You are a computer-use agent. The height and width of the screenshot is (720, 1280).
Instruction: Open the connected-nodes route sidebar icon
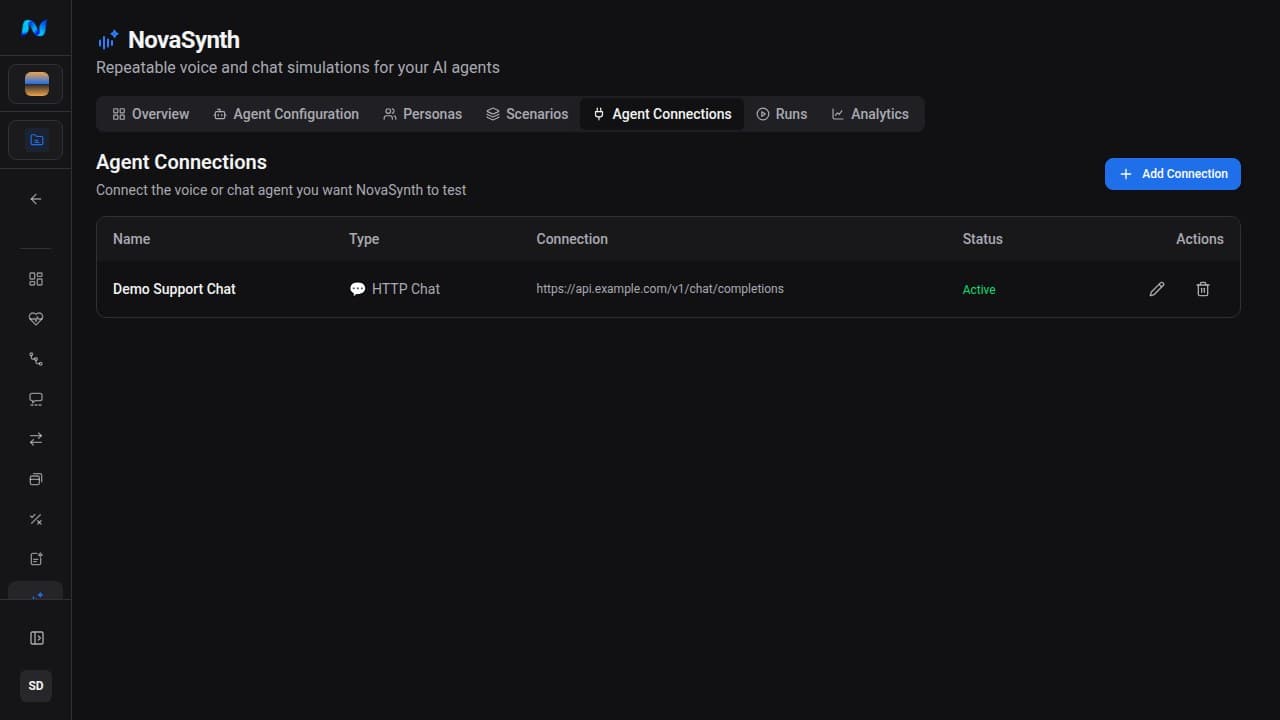(x=36, y=359)
